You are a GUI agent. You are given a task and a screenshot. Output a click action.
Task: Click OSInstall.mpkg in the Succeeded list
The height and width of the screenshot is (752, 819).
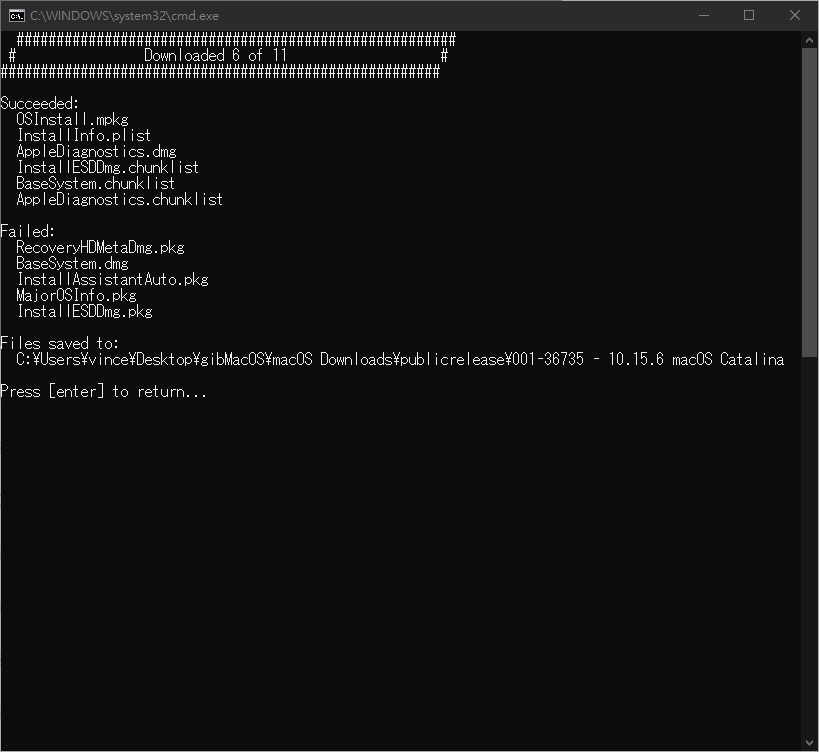(72, 119)
